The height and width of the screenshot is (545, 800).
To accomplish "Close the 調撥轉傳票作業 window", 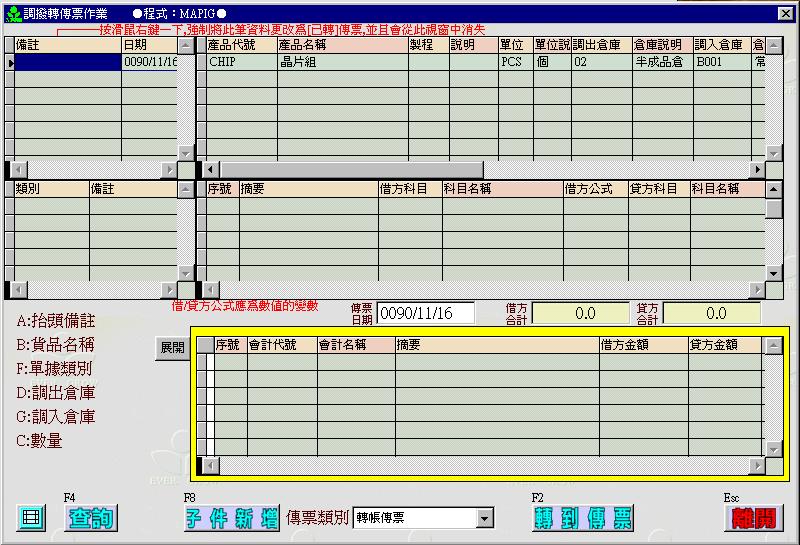I will tap(785, 13).
